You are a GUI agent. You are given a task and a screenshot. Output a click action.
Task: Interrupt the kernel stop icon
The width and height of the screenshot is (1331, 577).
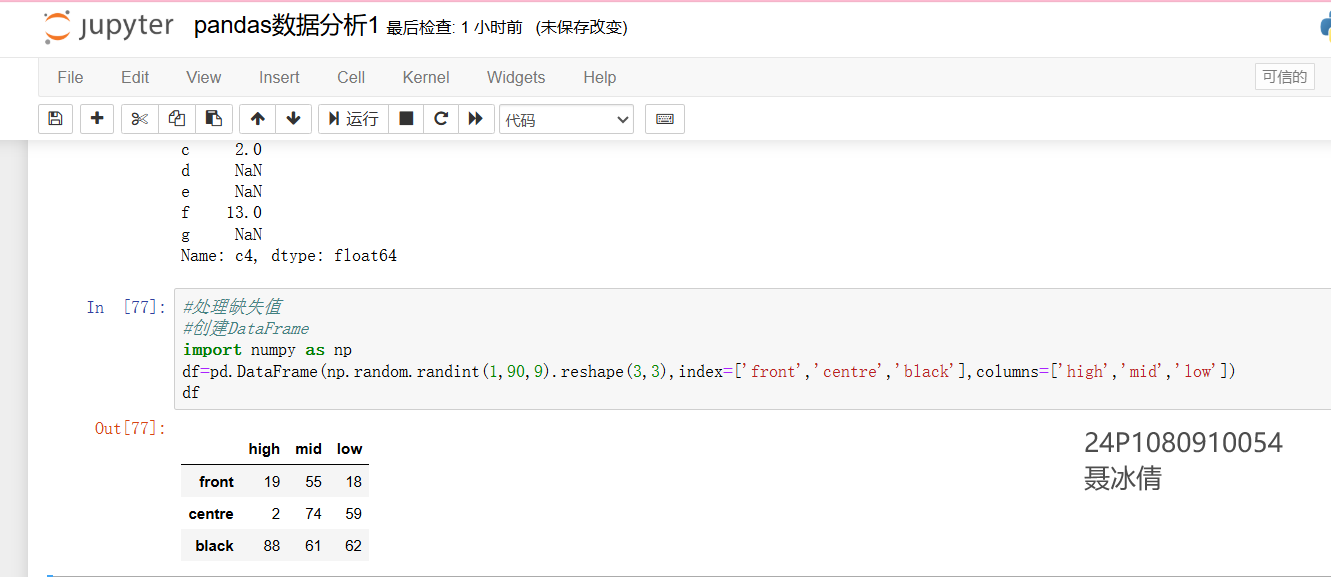(406, 119)
